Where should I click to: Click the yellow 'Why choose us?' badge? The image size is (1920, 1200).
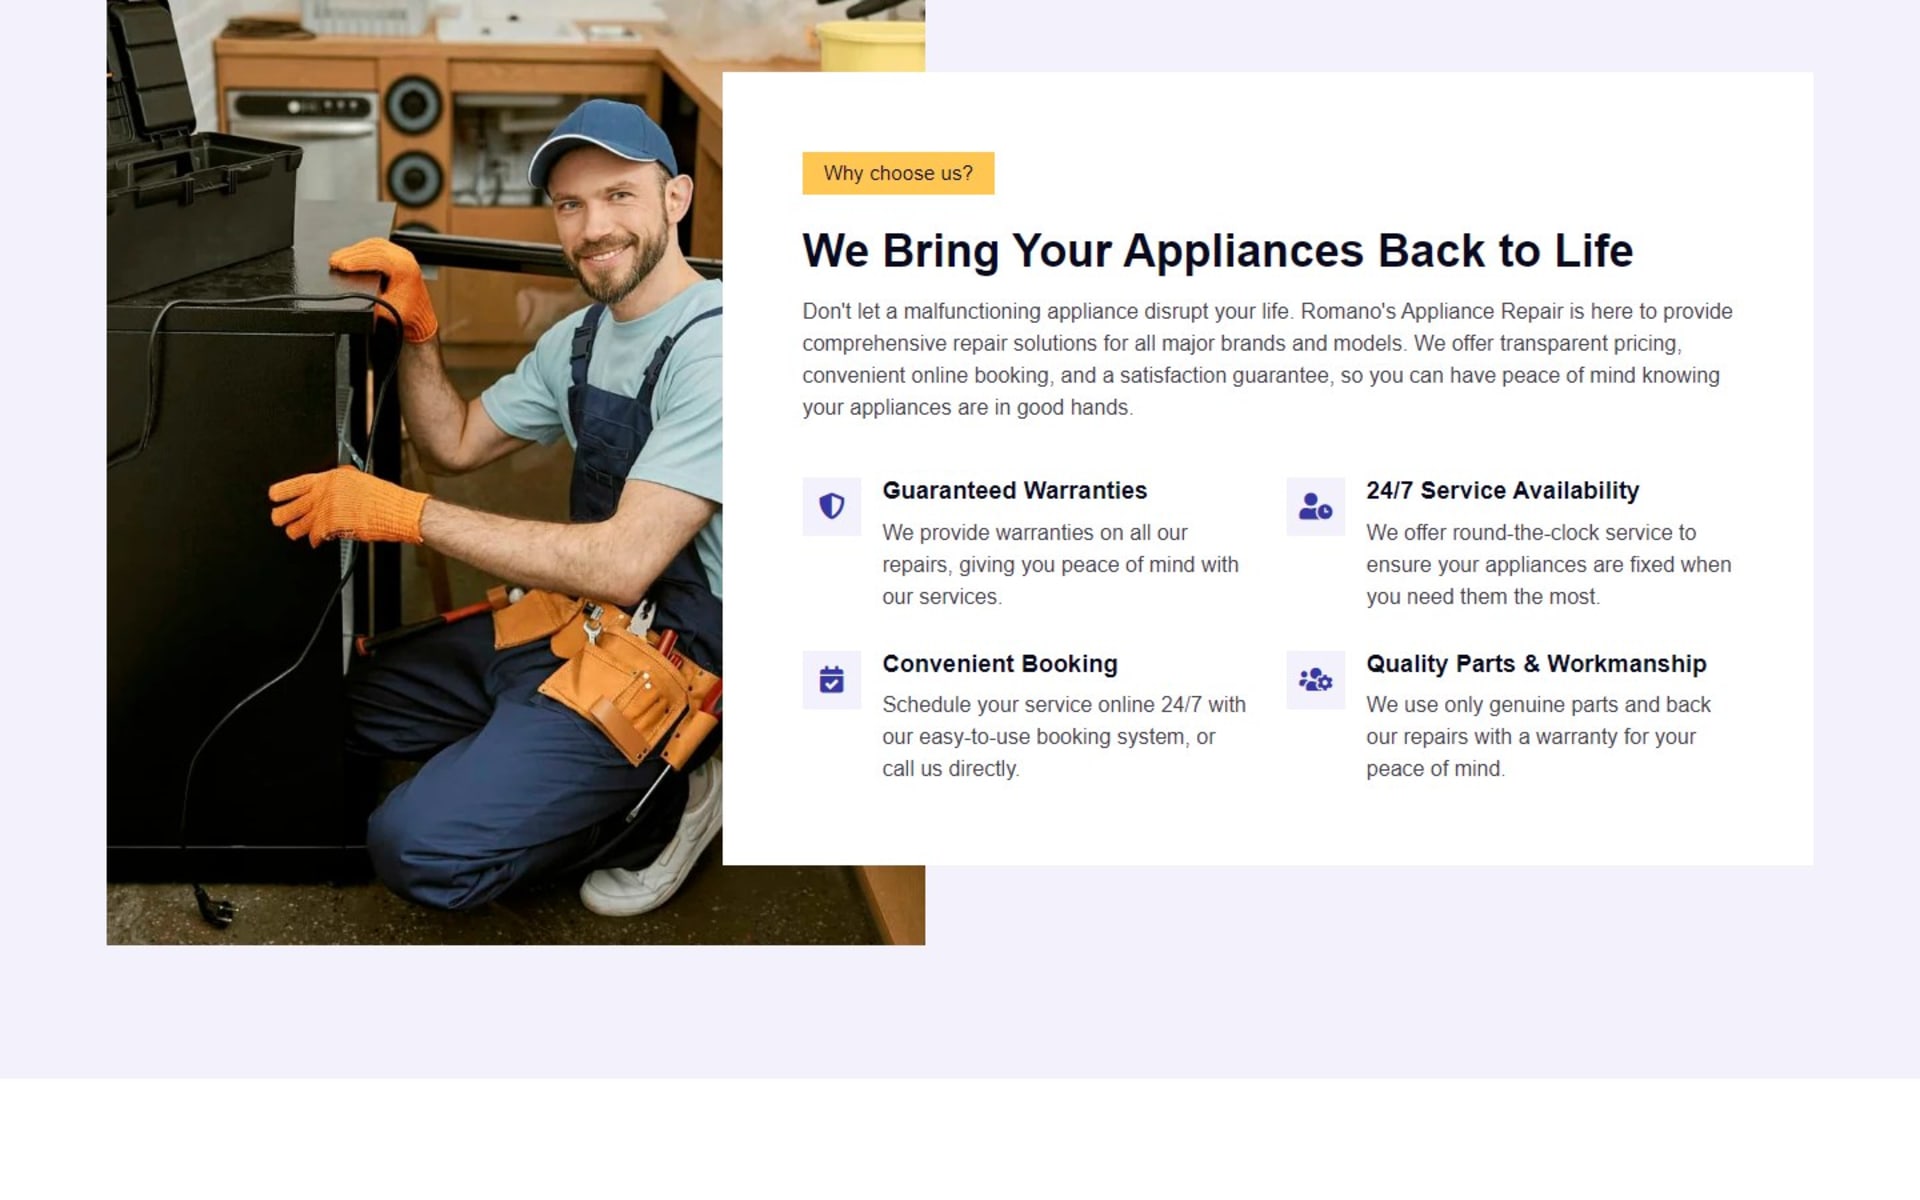pos(898,173)
